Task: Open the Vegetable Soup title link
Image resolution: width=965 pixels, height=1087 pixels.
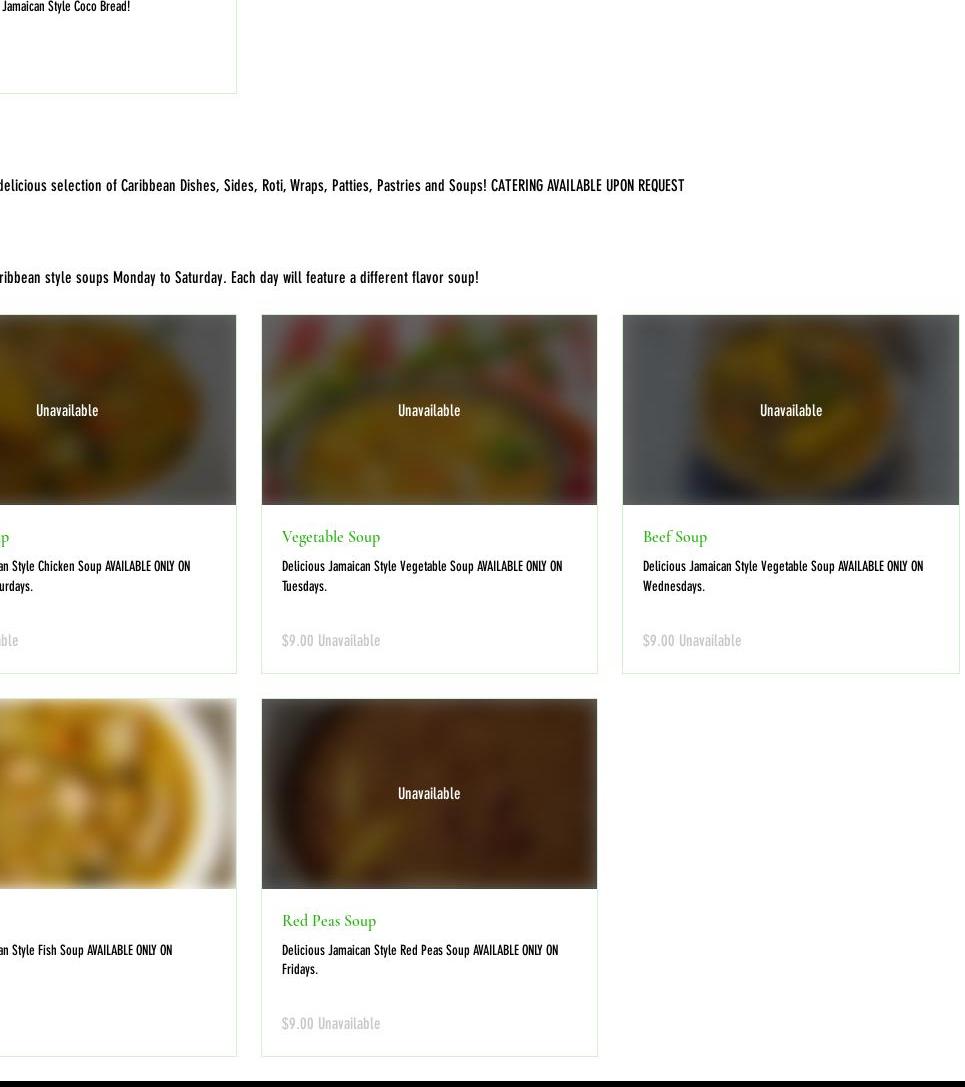Action: 331,537
